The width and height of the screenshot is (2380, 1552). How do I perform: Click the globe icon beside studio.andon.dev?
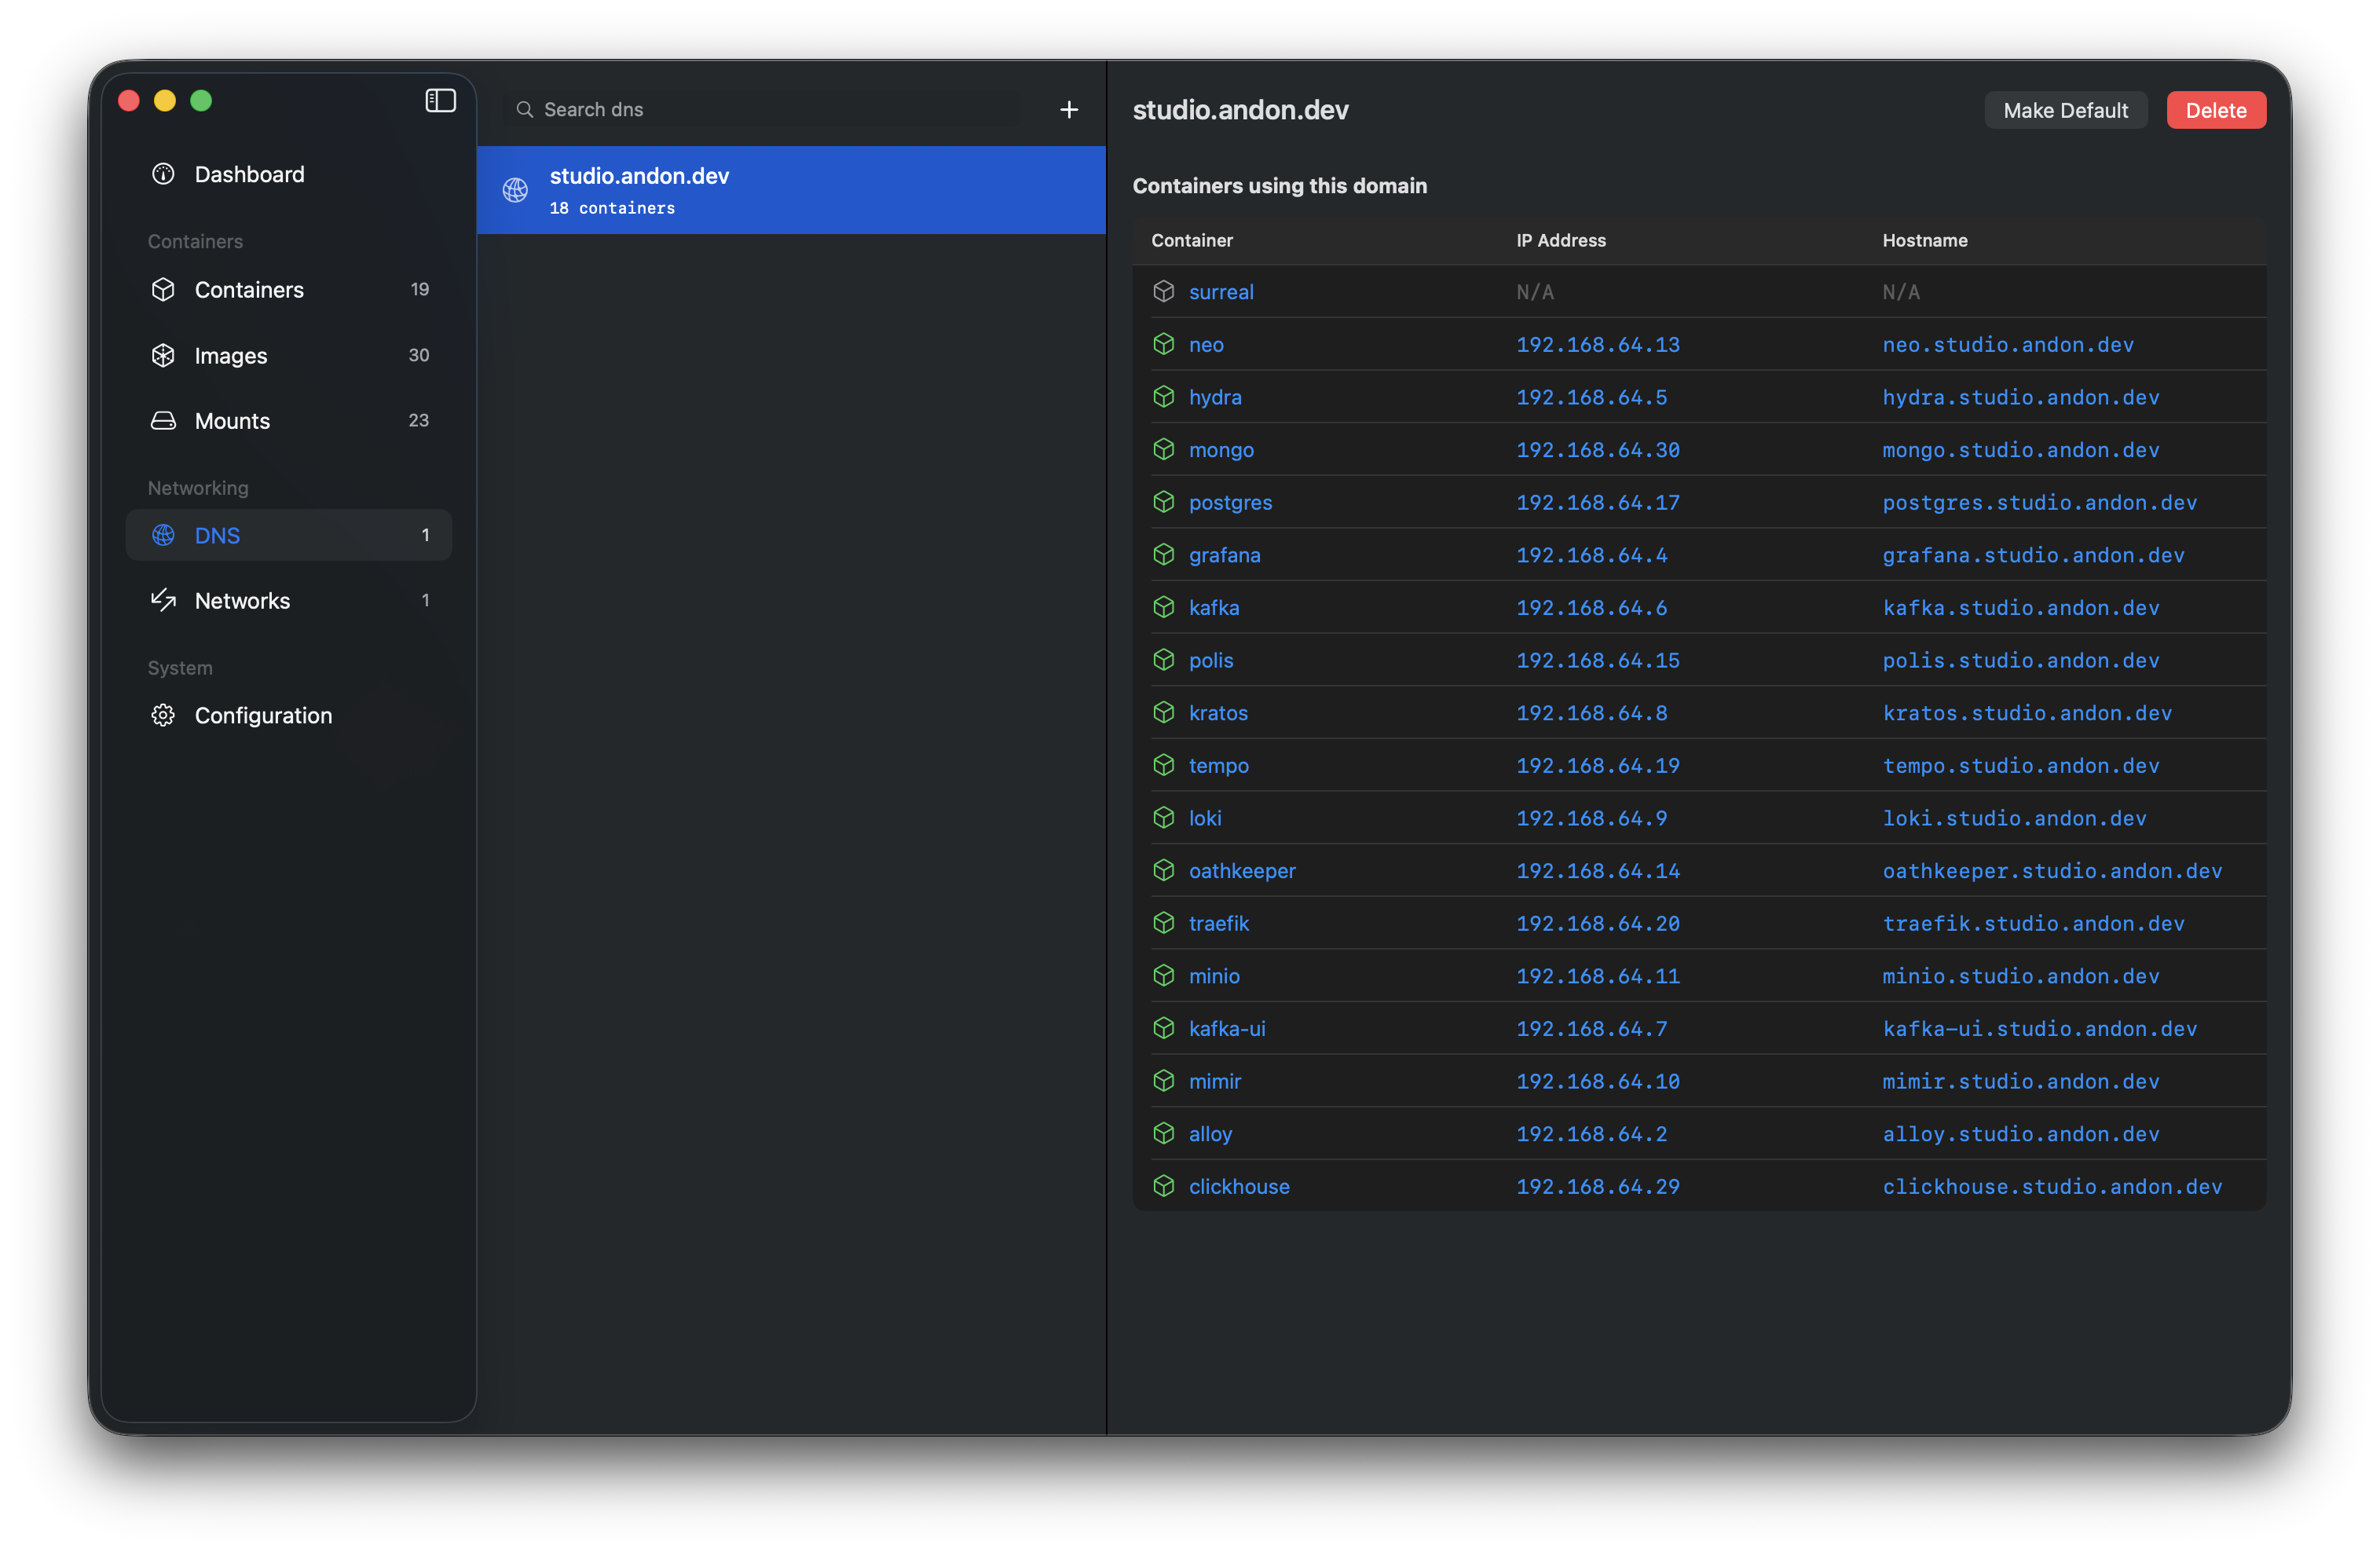pos(515,190)
